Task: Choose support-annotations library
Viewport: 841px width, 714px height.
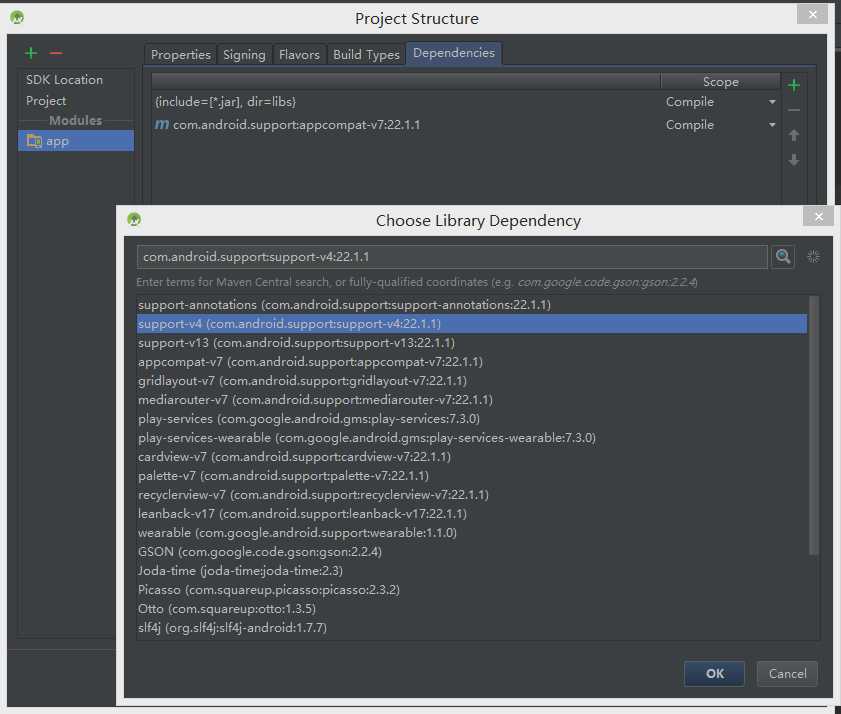Action: click(x=472, y=305)
